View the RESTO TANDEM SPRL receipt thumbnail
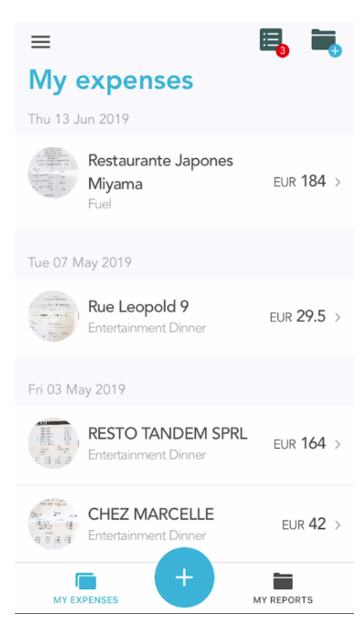Screen dimensions: 363x625 click(x=53, y=443)
